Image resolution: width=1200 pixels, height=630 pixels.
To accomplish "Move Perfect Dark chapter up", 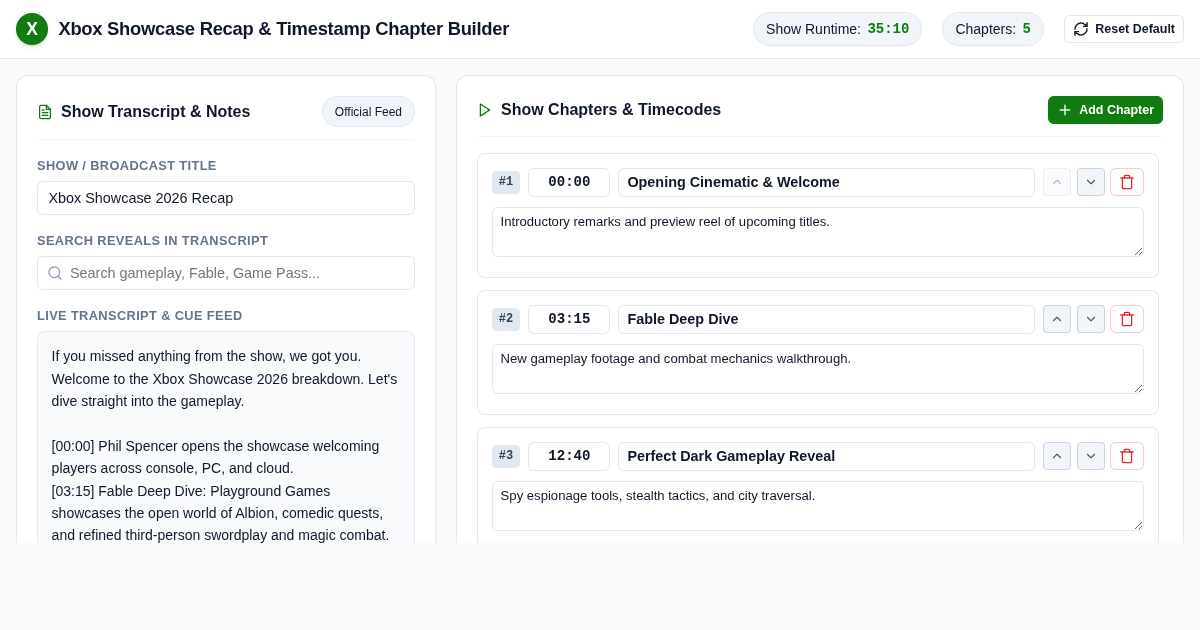I will point(1057,456).
